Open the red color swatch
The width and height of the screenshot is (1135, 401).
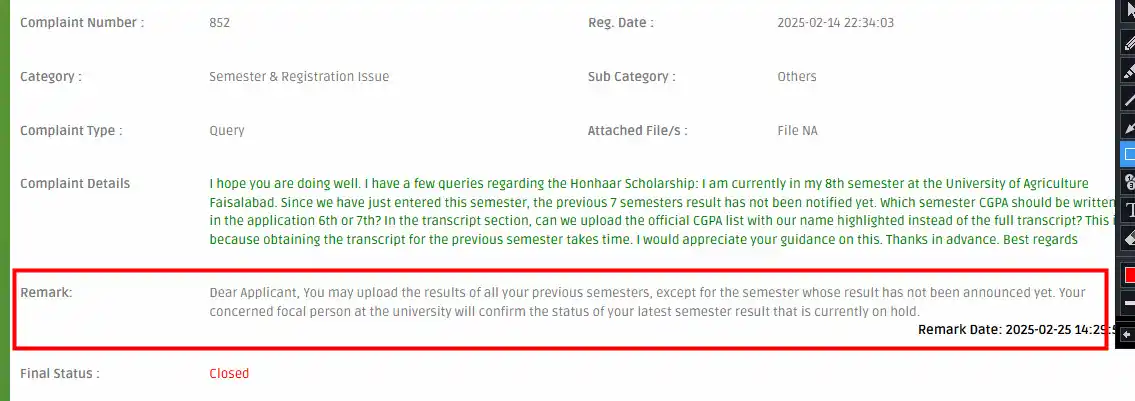pyautogui.click(x=1129, y=274)
